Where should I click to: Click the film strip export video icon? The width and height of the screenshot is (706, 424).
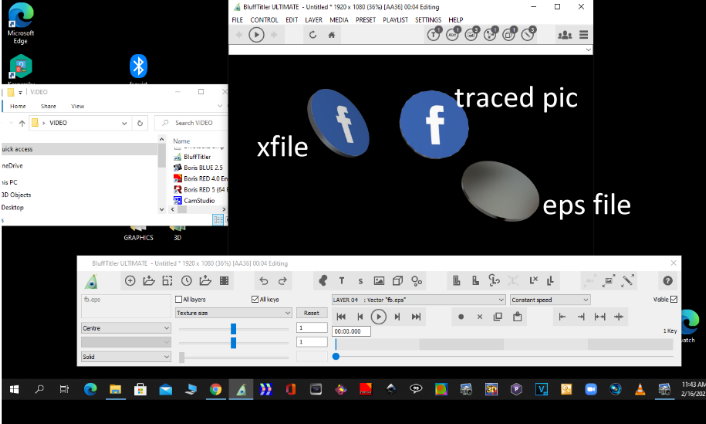click(224, 281)
